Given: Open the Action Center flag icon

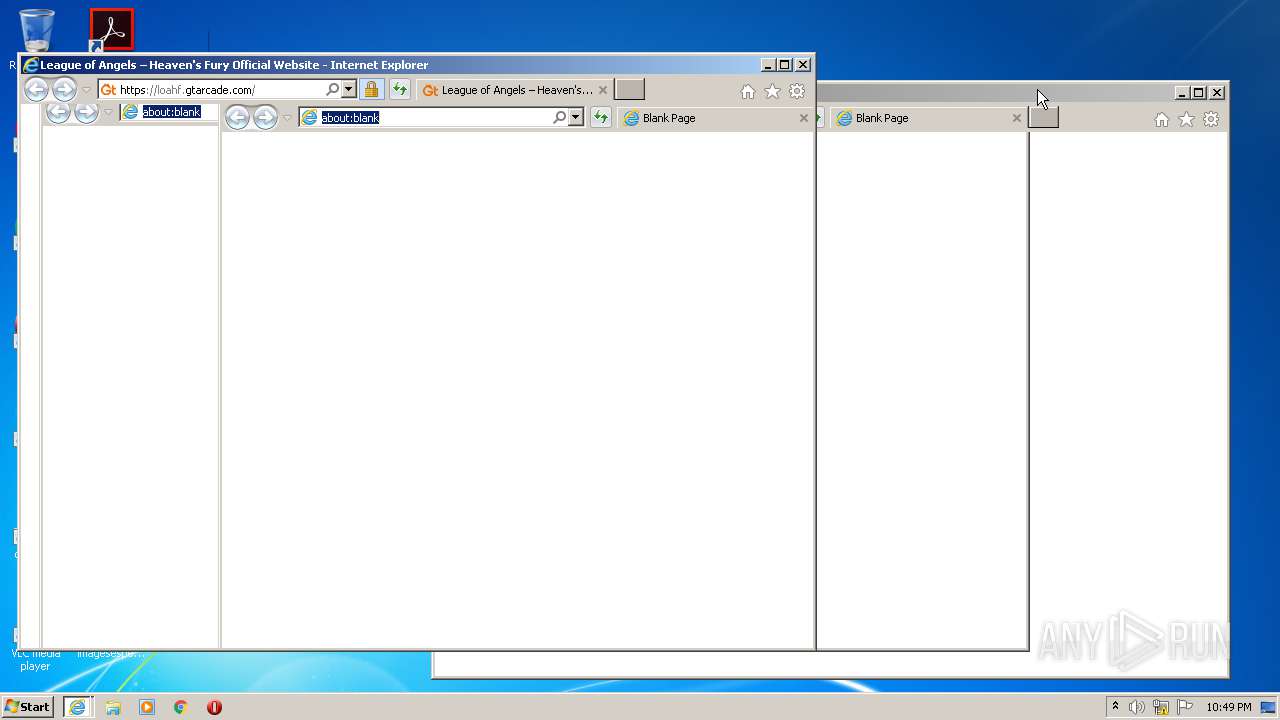Looking at the screenshot, I should coord(1184,707).
